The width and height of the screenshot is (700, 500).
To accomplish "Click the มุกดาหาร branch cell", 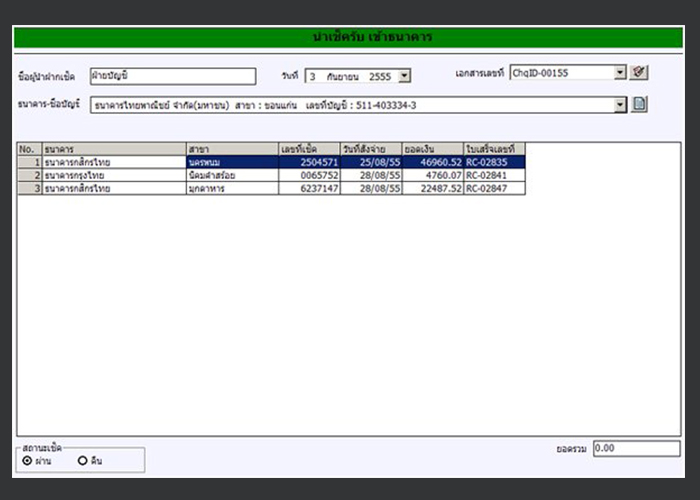I will 232,188.
